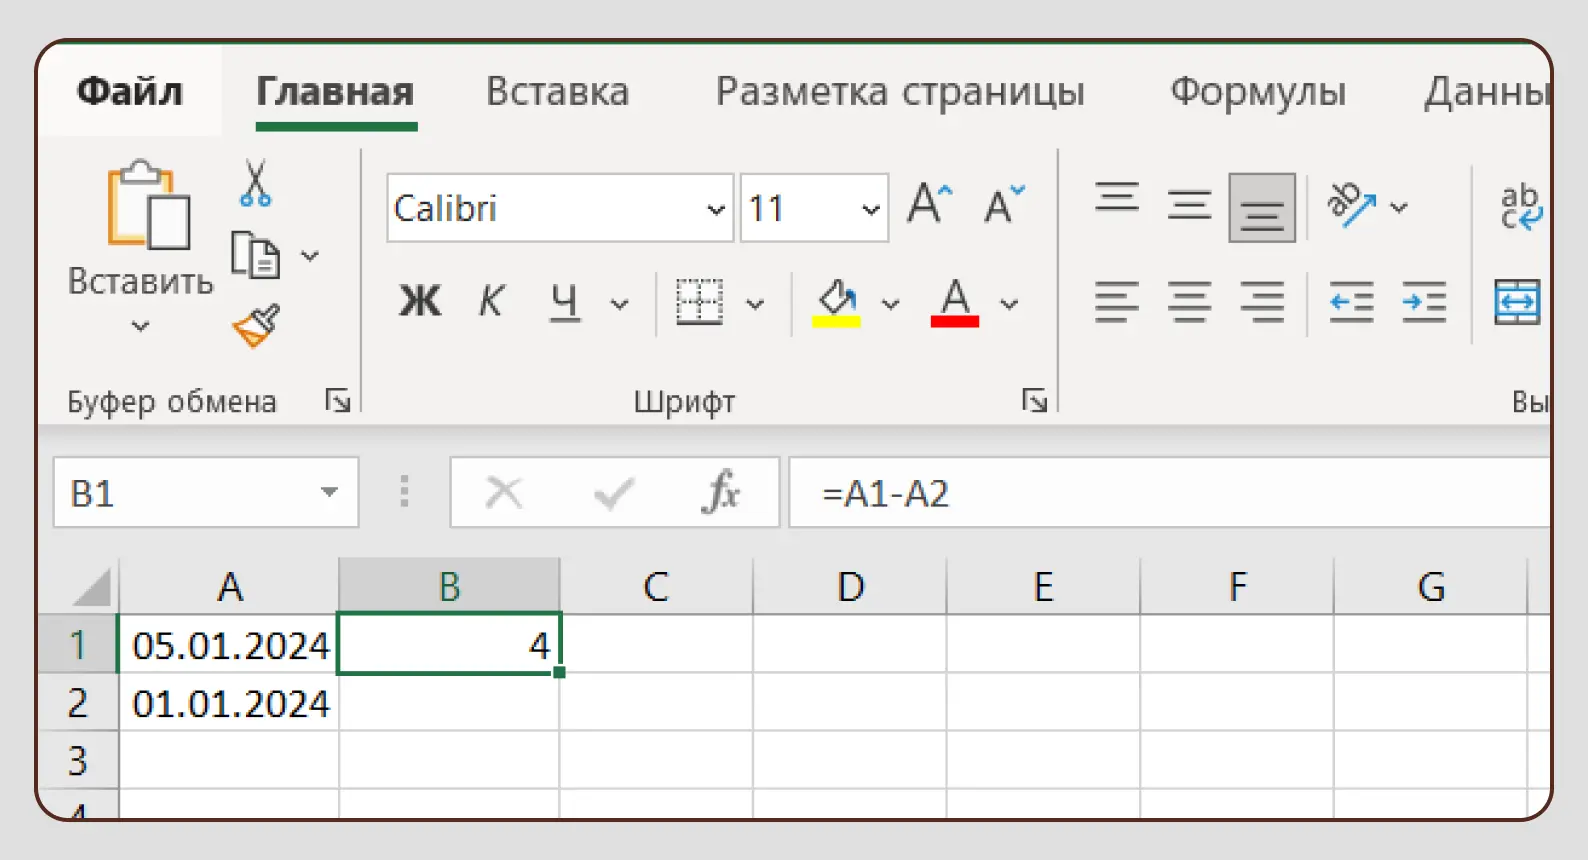
Task: Click cell B1 containing 4
Action: (449, 645)
